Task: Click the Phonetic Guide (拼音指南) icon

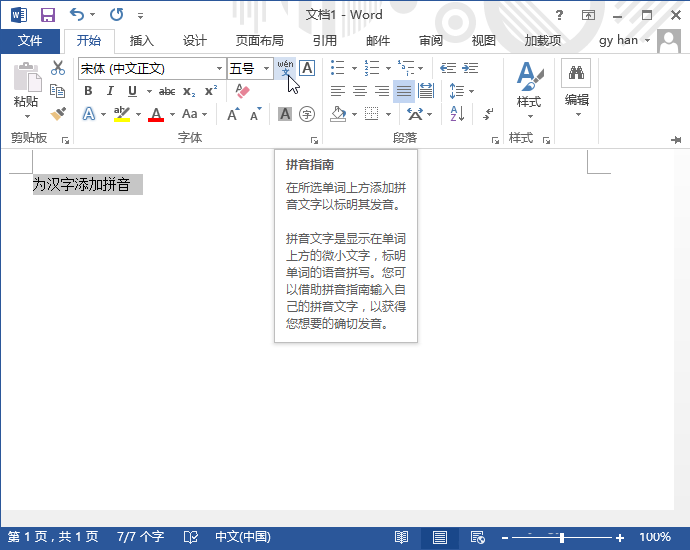Action: tap(285, 68)
